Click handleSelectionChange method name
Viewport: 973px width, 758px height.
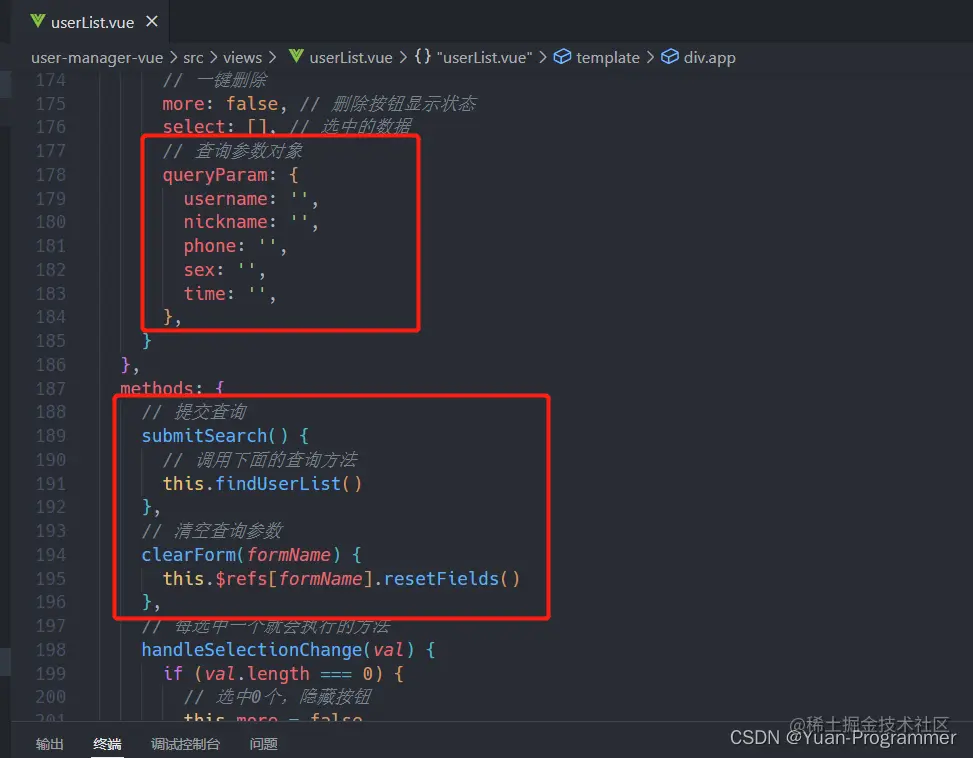(x=251, y=650)
